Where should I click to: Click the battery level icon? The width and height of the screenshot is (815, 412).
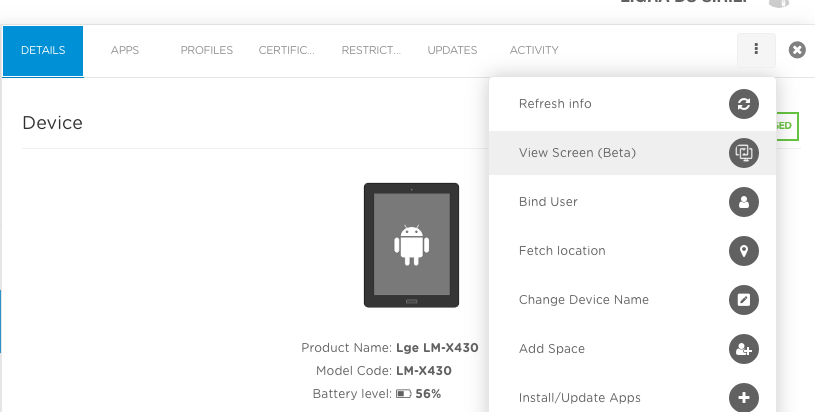tap(403, 394)
